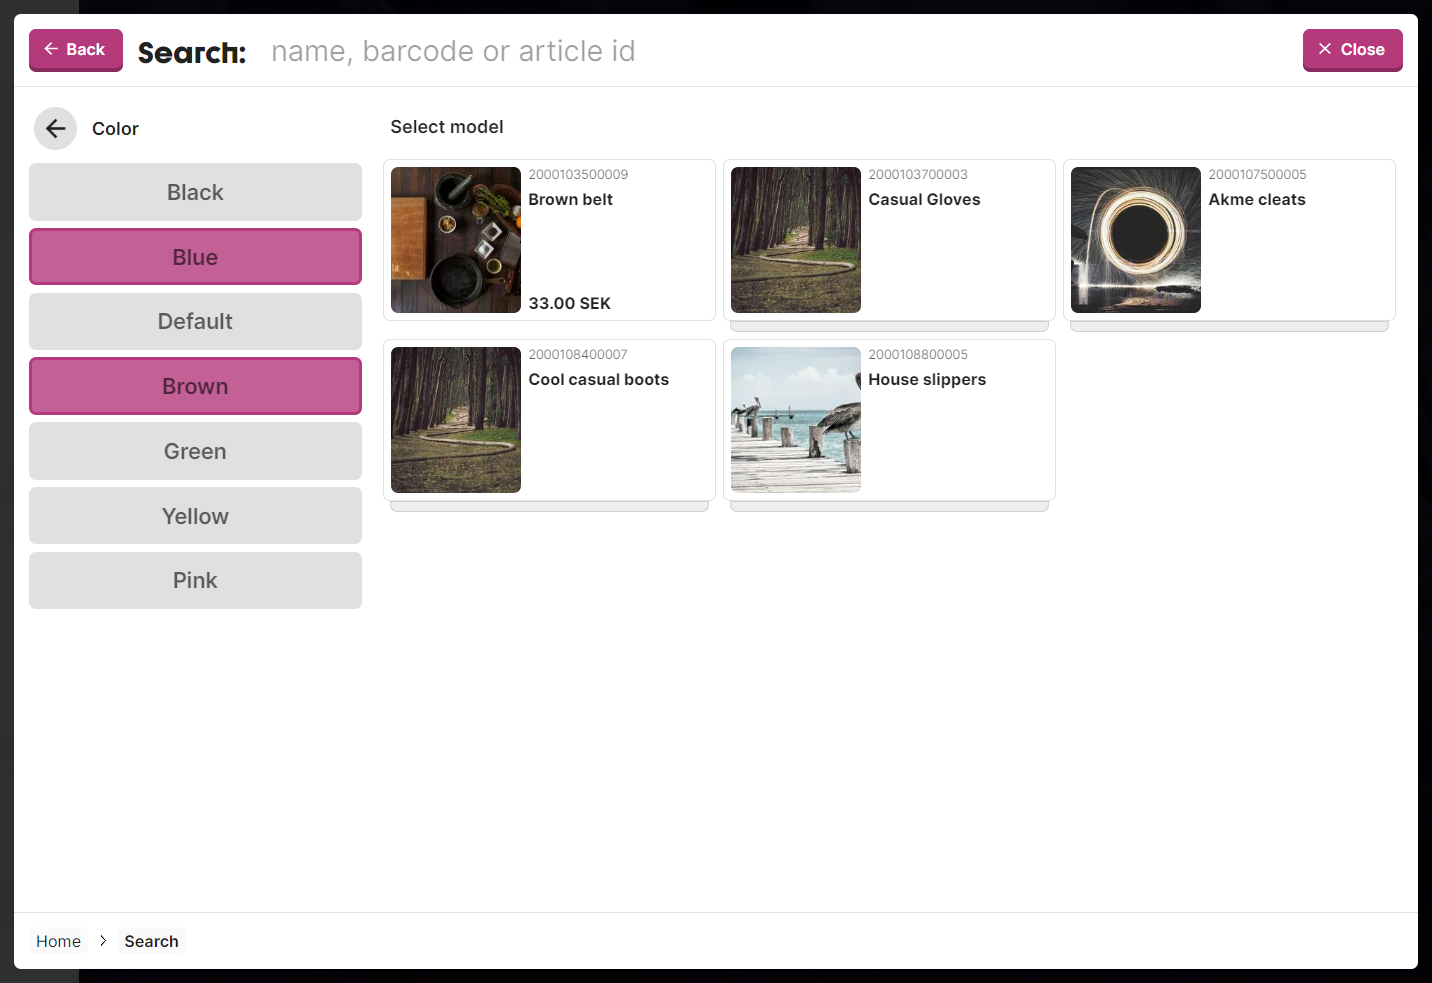Click the Back button
The height and width of the screenshot is (983, 1432).
coord(75,49)
